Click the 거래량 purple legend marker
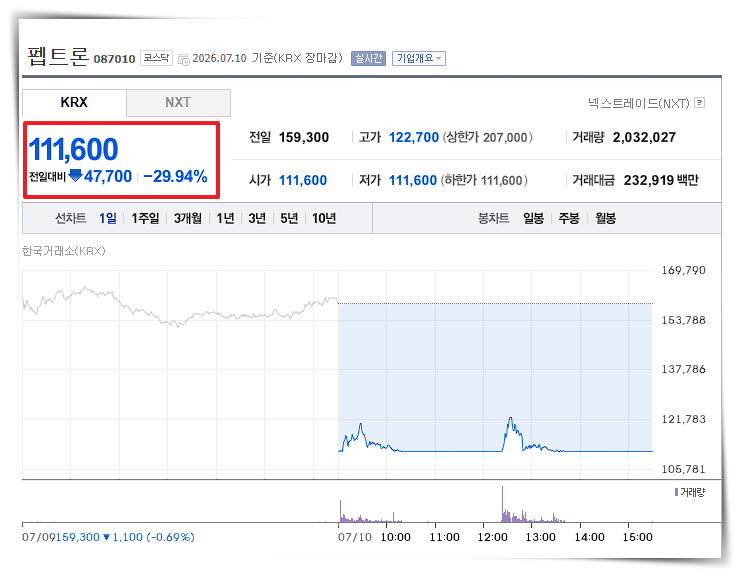Viewport: 741px width, 577px height. pyautogui.click(x=676, y=492)
